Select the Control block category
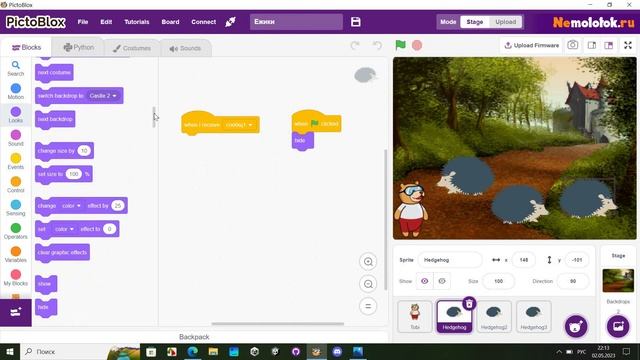 [x=16, y=184]
